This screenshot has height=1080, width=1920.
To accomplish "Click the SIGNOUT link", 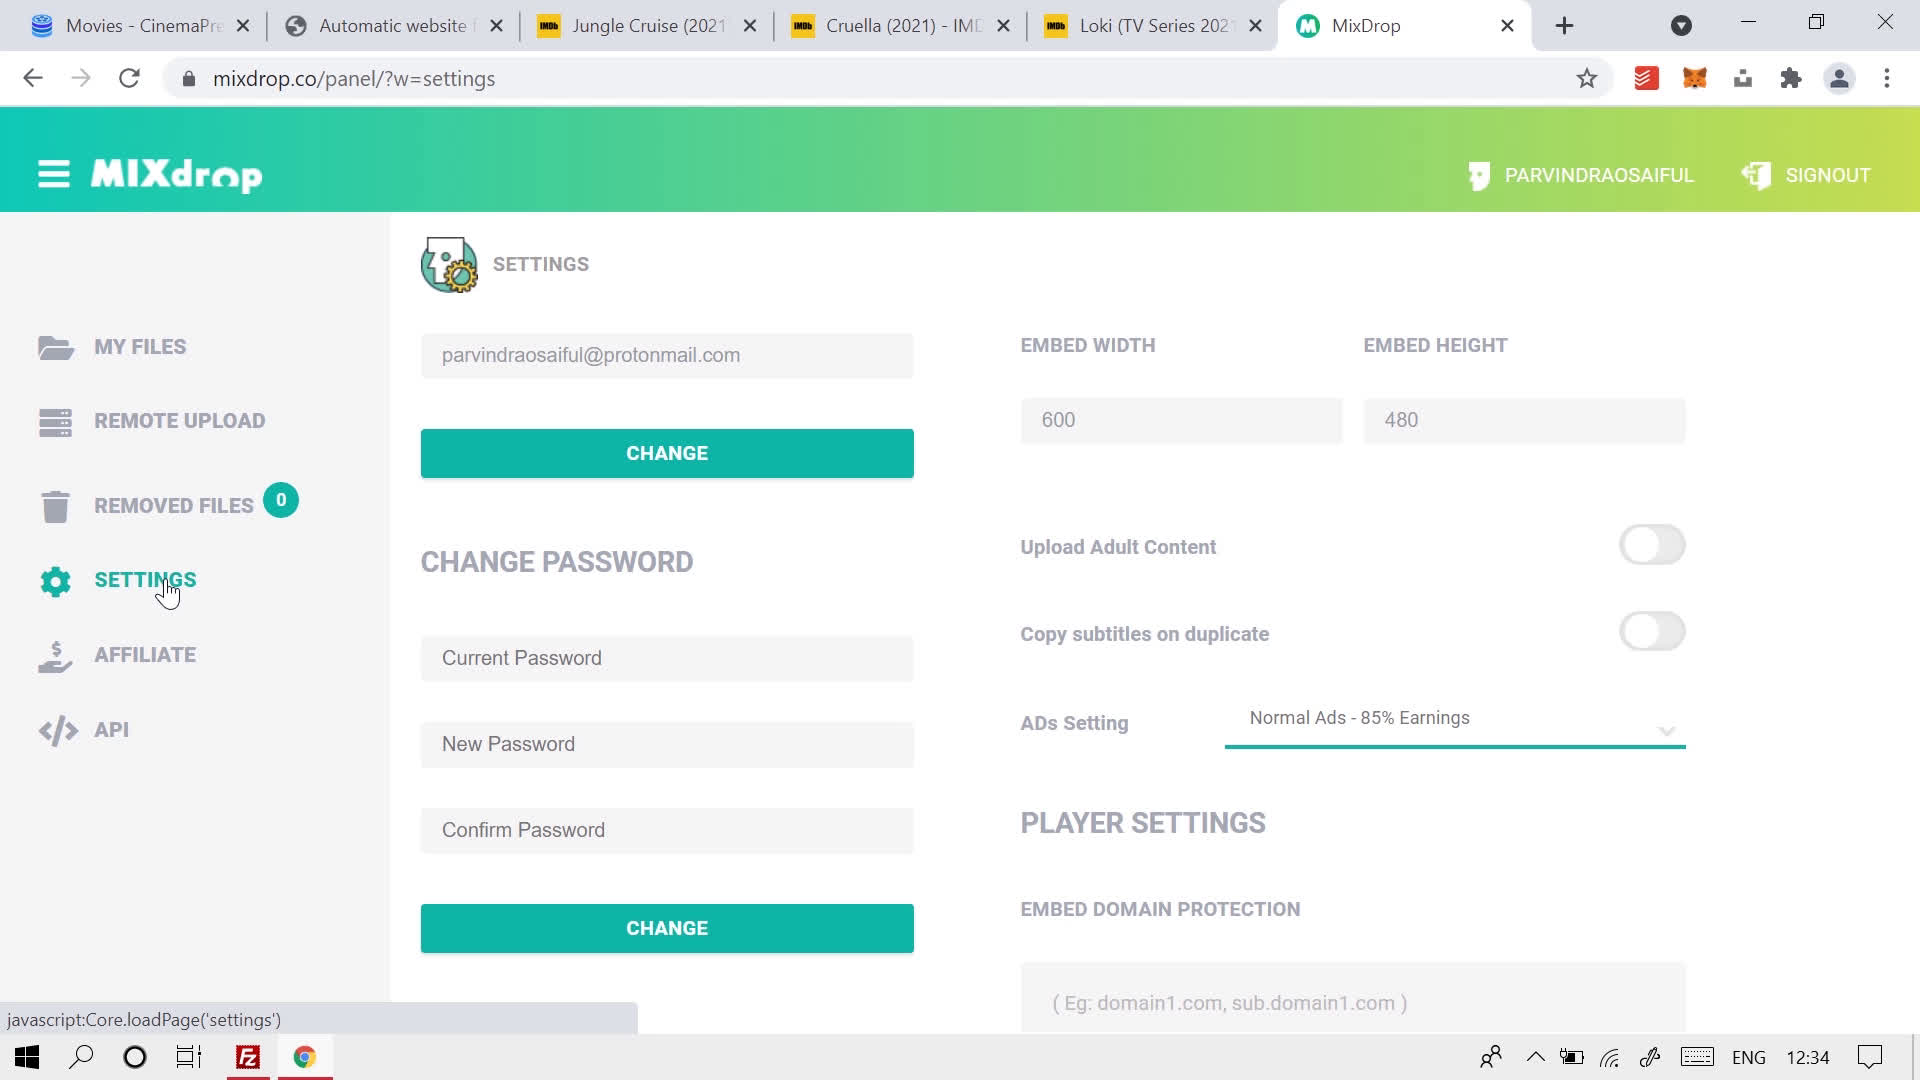I will click(1828, 175).
